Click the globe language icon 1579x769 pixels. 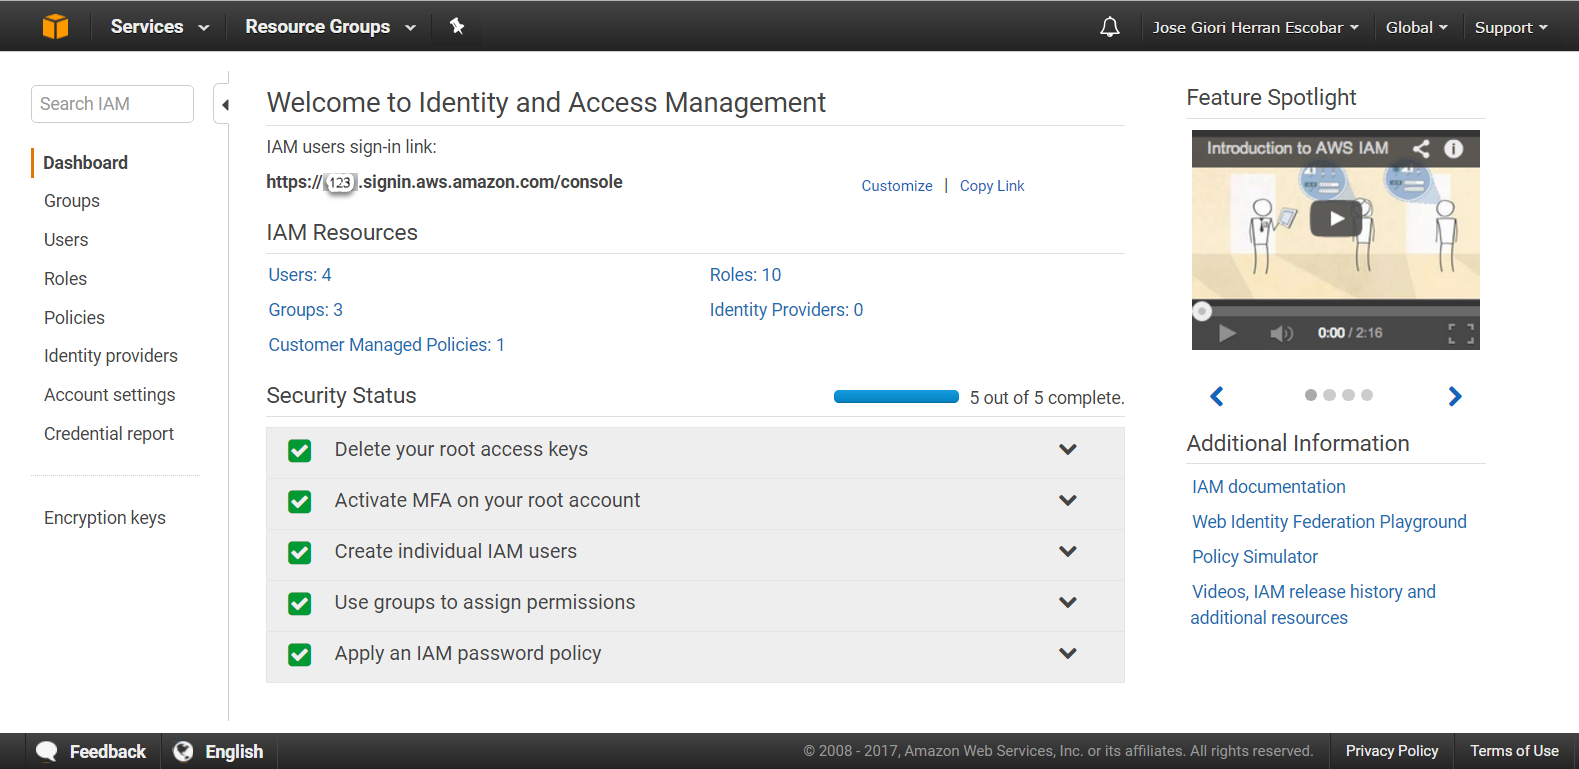tap(183, 751)
